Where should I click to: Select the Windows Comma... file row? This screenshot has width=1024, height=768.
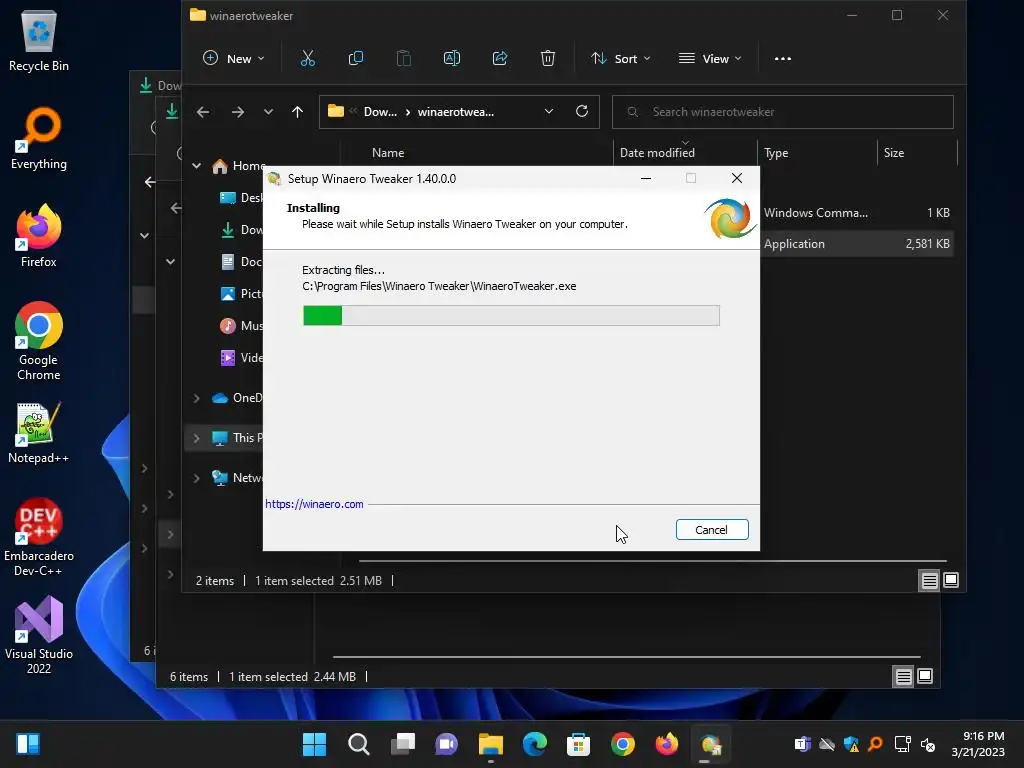point(857,213)
